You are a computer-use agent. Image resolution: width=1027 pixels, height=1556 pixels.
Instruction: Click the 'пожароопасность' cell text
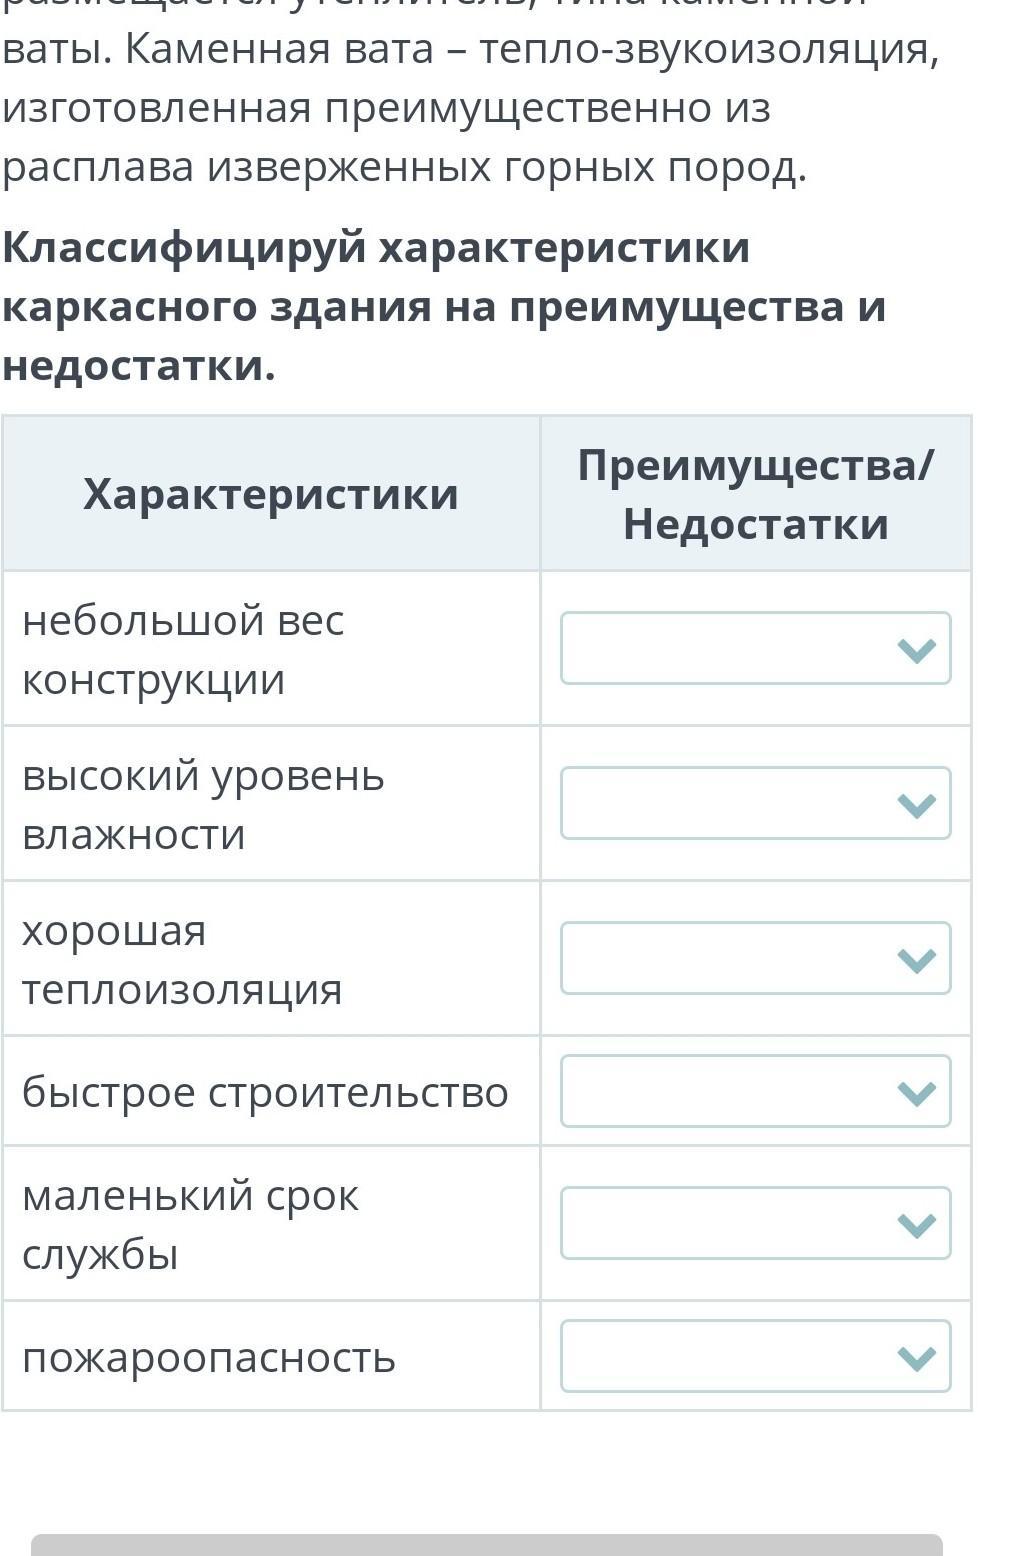point(209,1358)
